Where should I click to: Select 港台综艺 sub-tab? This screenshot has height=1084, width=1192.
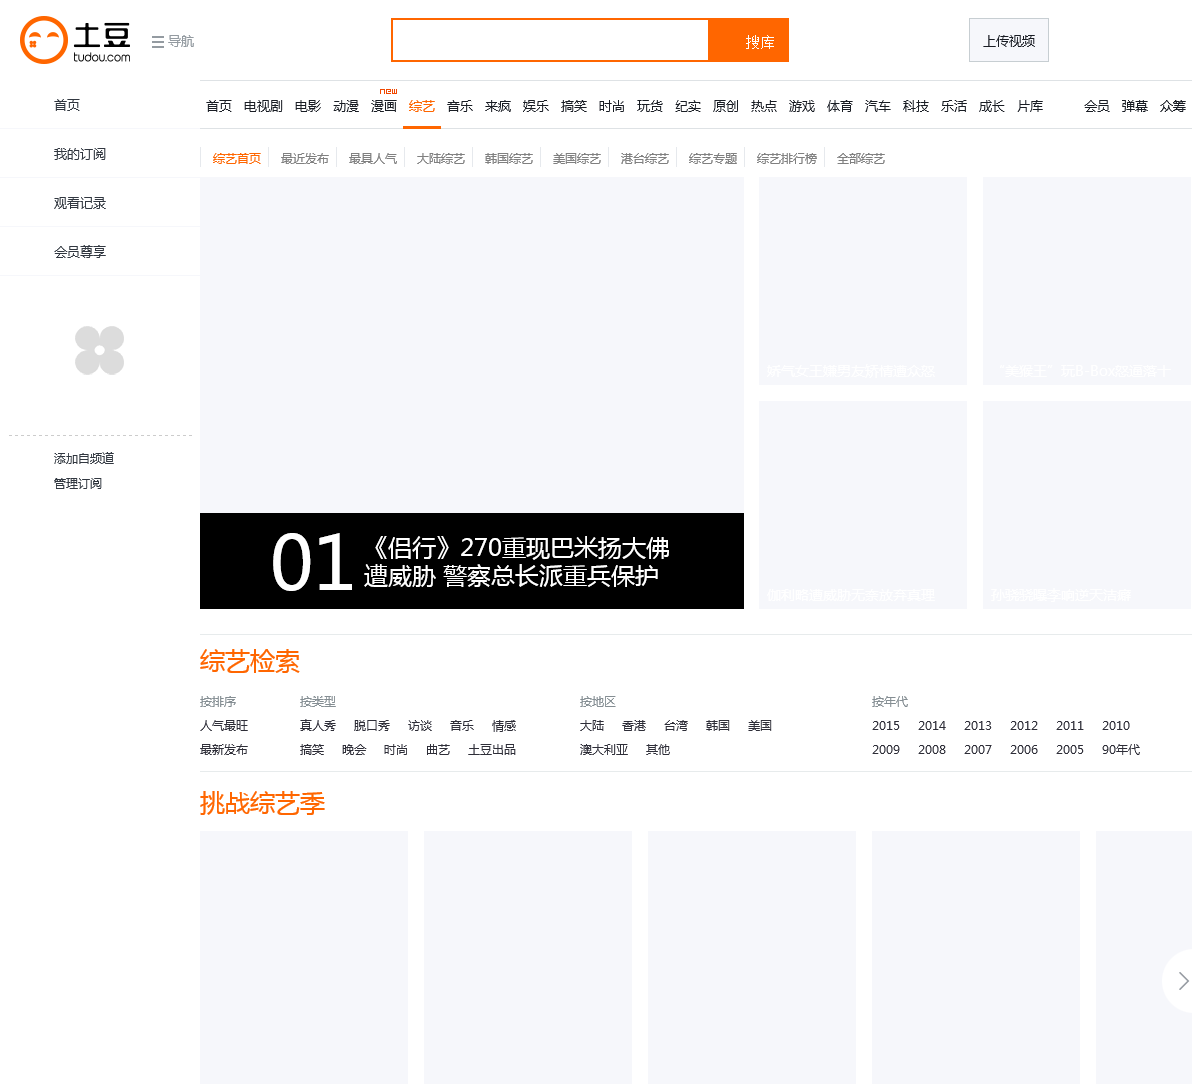coord(645,159)
